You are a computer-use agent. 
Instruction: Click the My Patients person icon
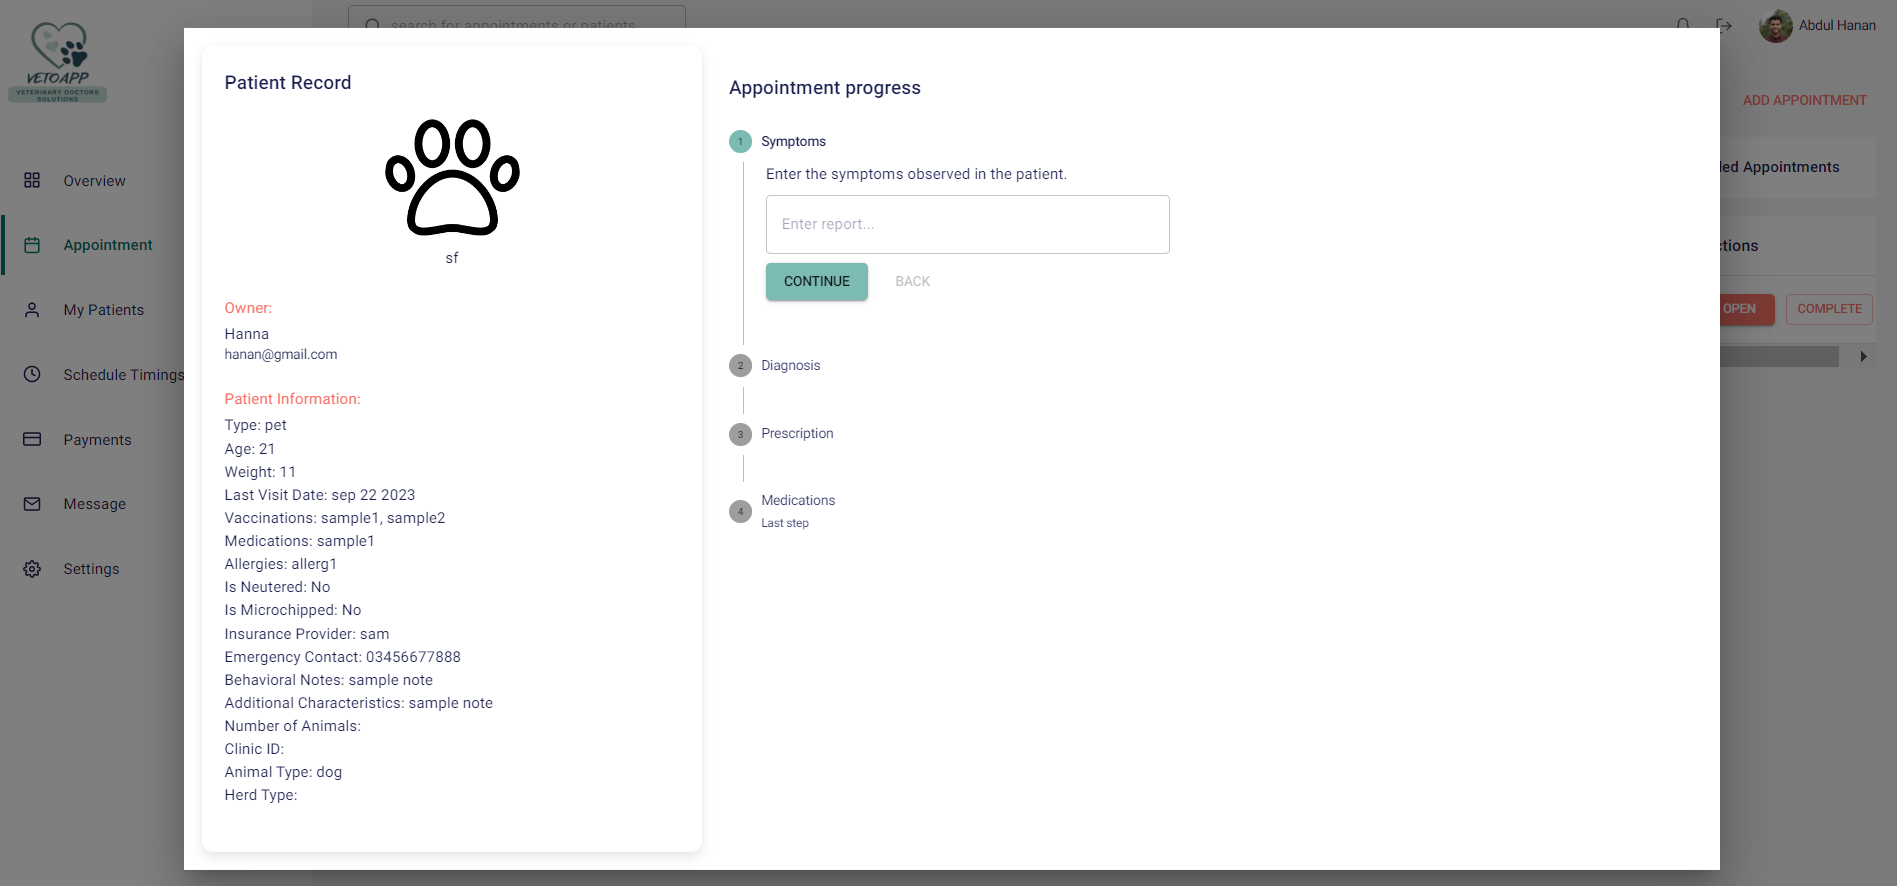pyautogui.click(x=32, y=310)
